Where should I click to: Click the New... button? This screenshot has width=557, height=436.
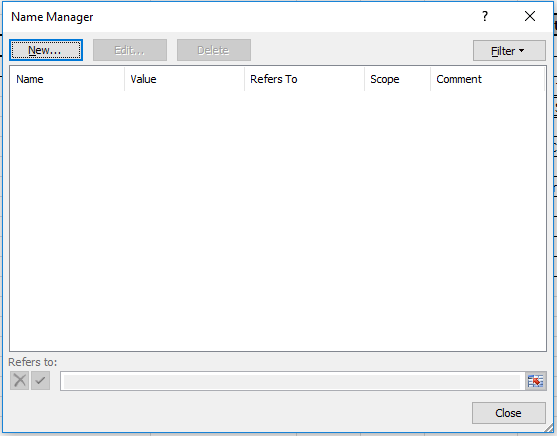pyautogui.click(x=46, y=50)
